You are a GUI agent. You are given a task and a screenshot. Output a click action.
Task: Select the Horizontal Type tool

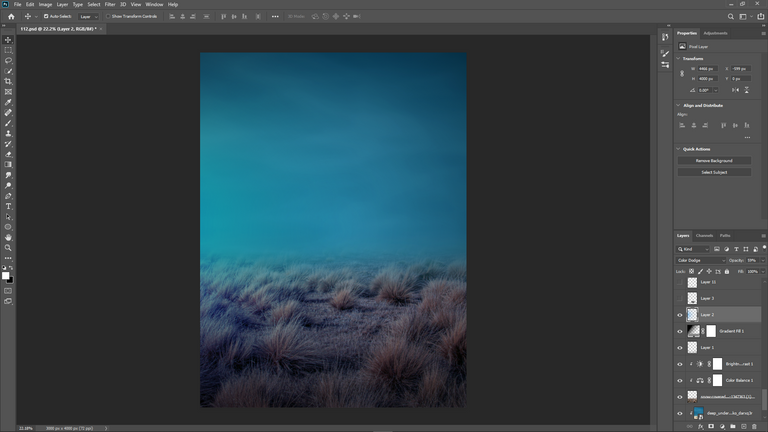click(8, 206)
